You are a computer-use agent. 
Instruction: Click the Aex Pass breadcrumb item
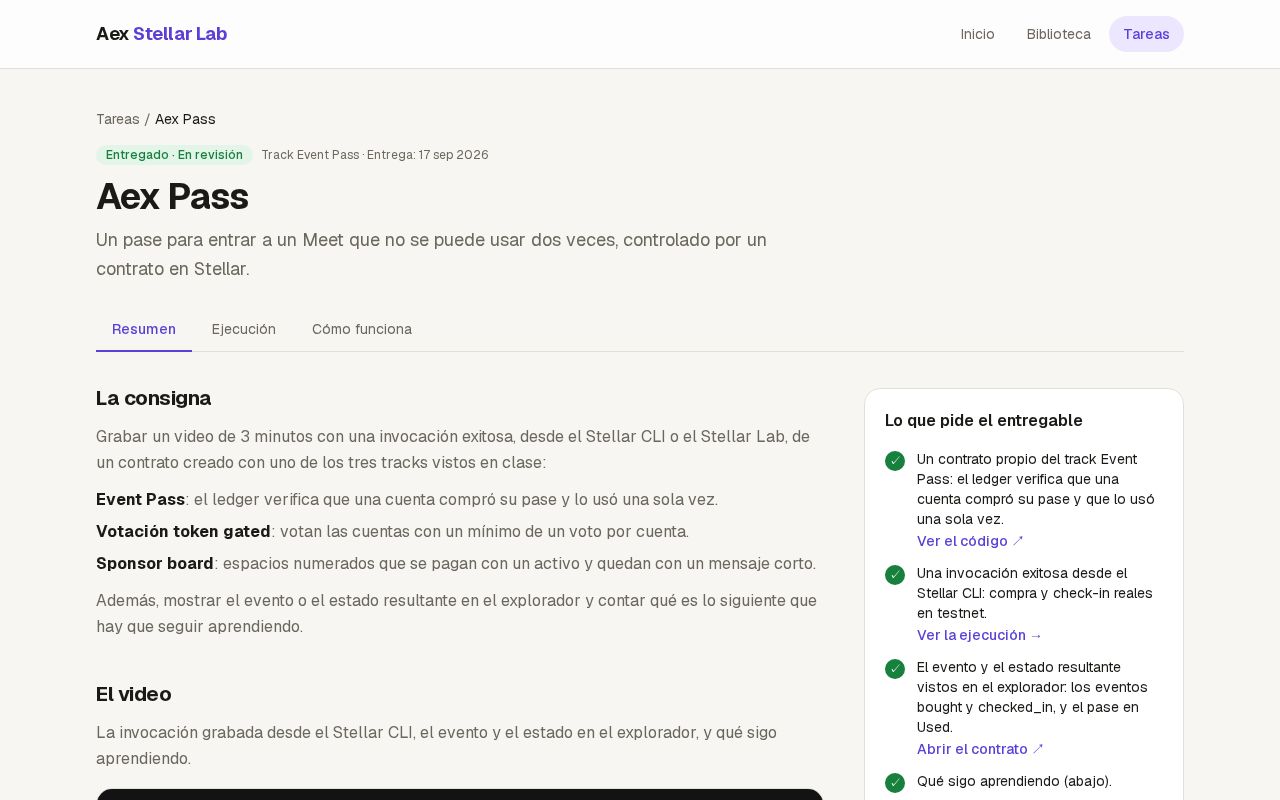point(185,119)
